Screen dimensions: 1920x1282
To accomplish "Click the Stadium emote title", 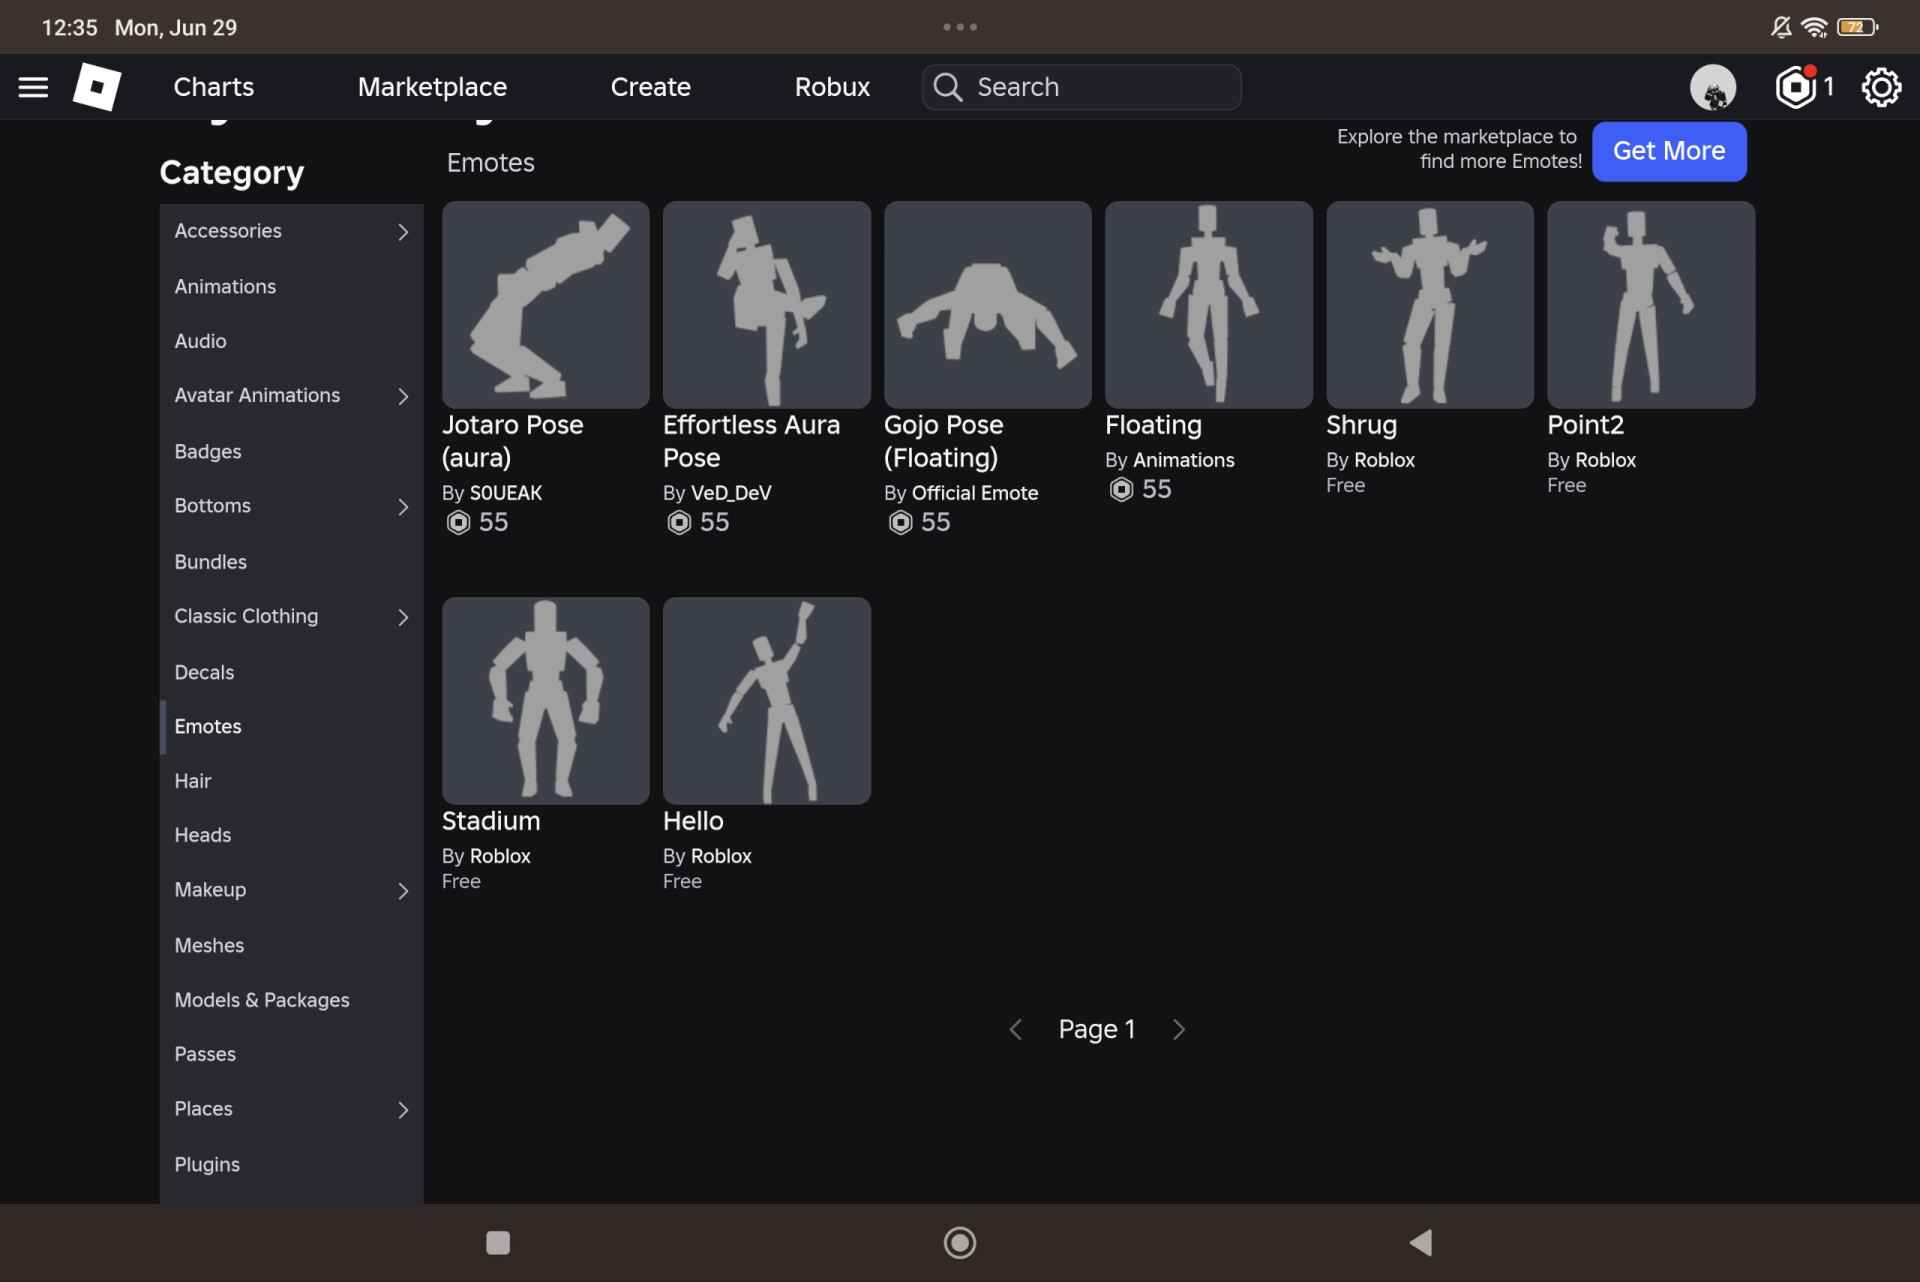I will [491, 821].
